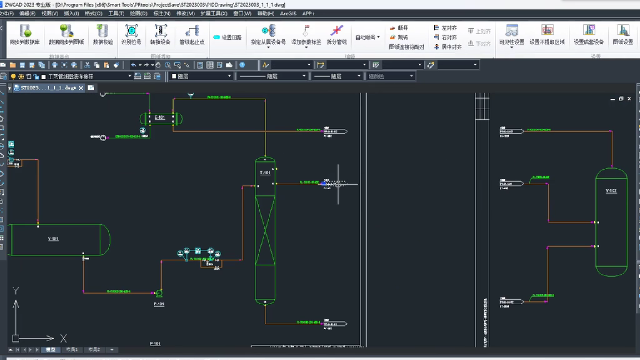Click new drawing tab button beside document tab

click(x=91, y=88)
